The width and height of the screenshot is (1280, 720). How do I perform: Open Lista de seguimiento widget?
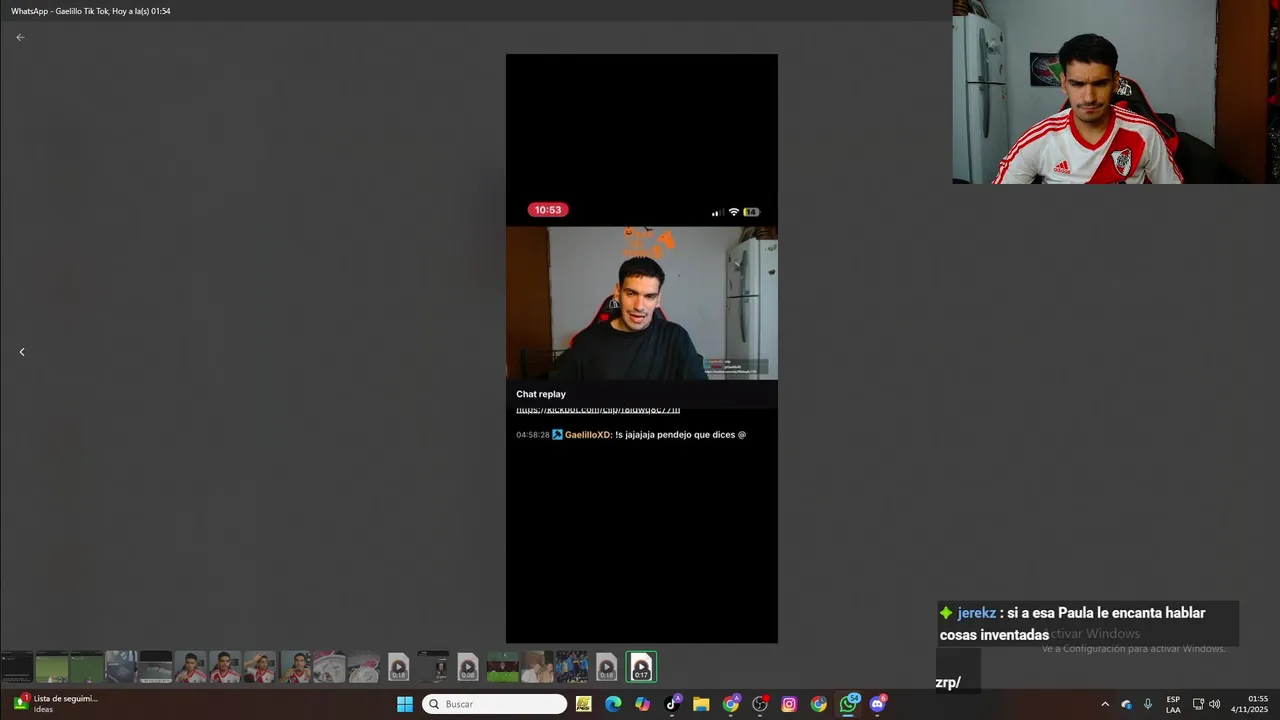(x=56, y=704)
